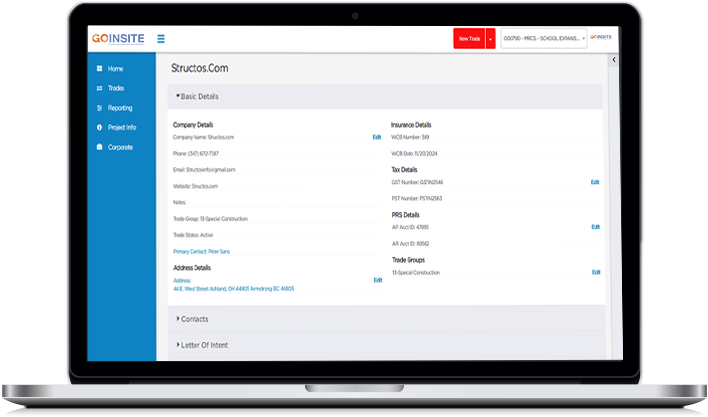Click Edit next to GST Number
The height and width of the screenshot is (417, 708).
tap(595, 182)
